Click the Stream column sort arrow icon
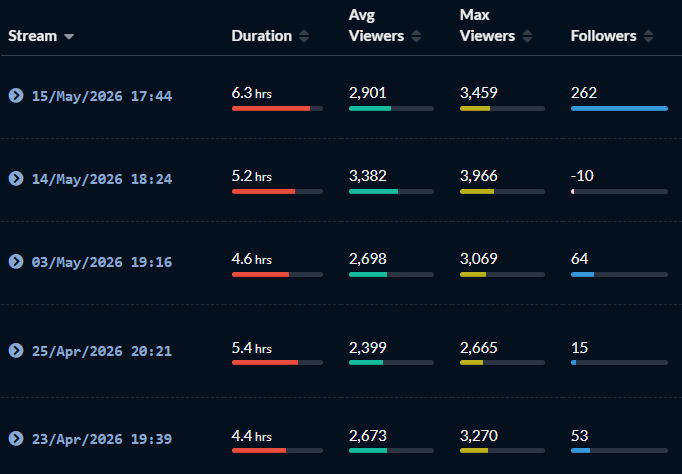 coord(69,37)
